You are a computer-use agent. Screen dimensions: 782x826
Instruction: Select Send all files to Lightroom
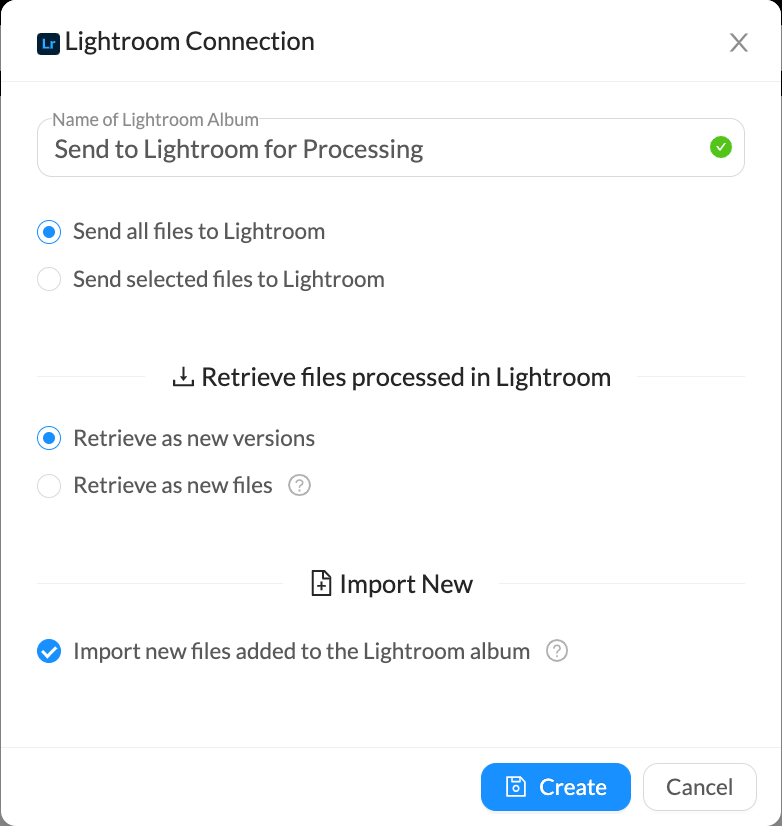tap(49, 232)
